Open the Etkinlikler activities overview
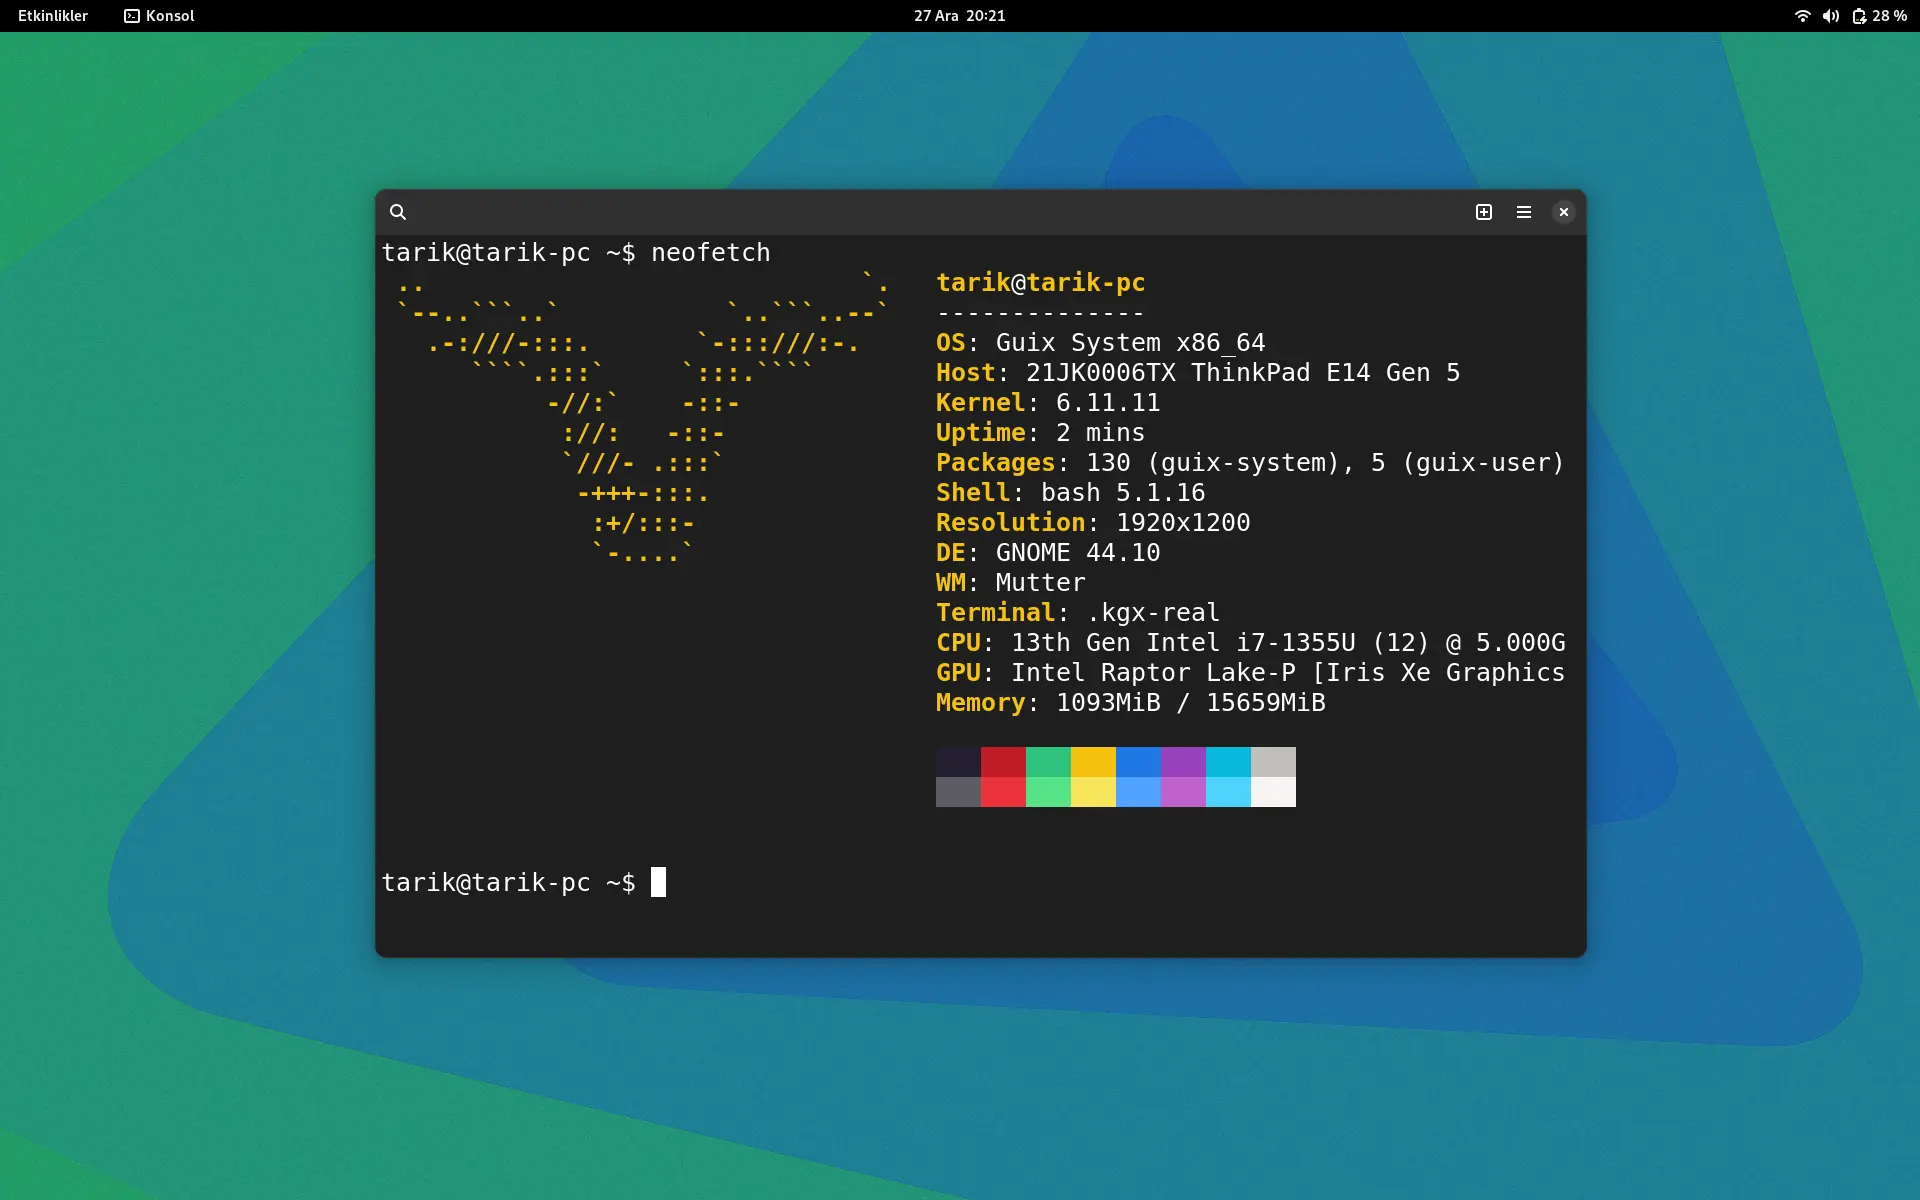Screen dimensions: 1920x1200 coord(53,16)
